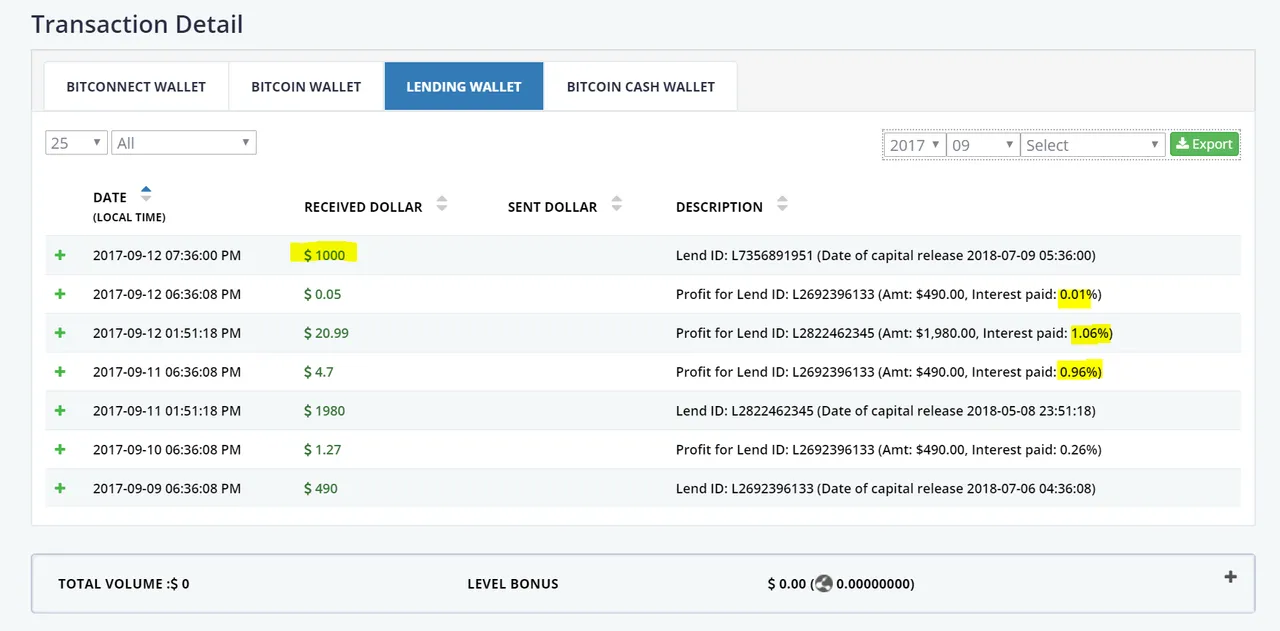Click the Lend ID L2692396133 capital release description
Screen dimensions: 1280x631
(886, 489)
